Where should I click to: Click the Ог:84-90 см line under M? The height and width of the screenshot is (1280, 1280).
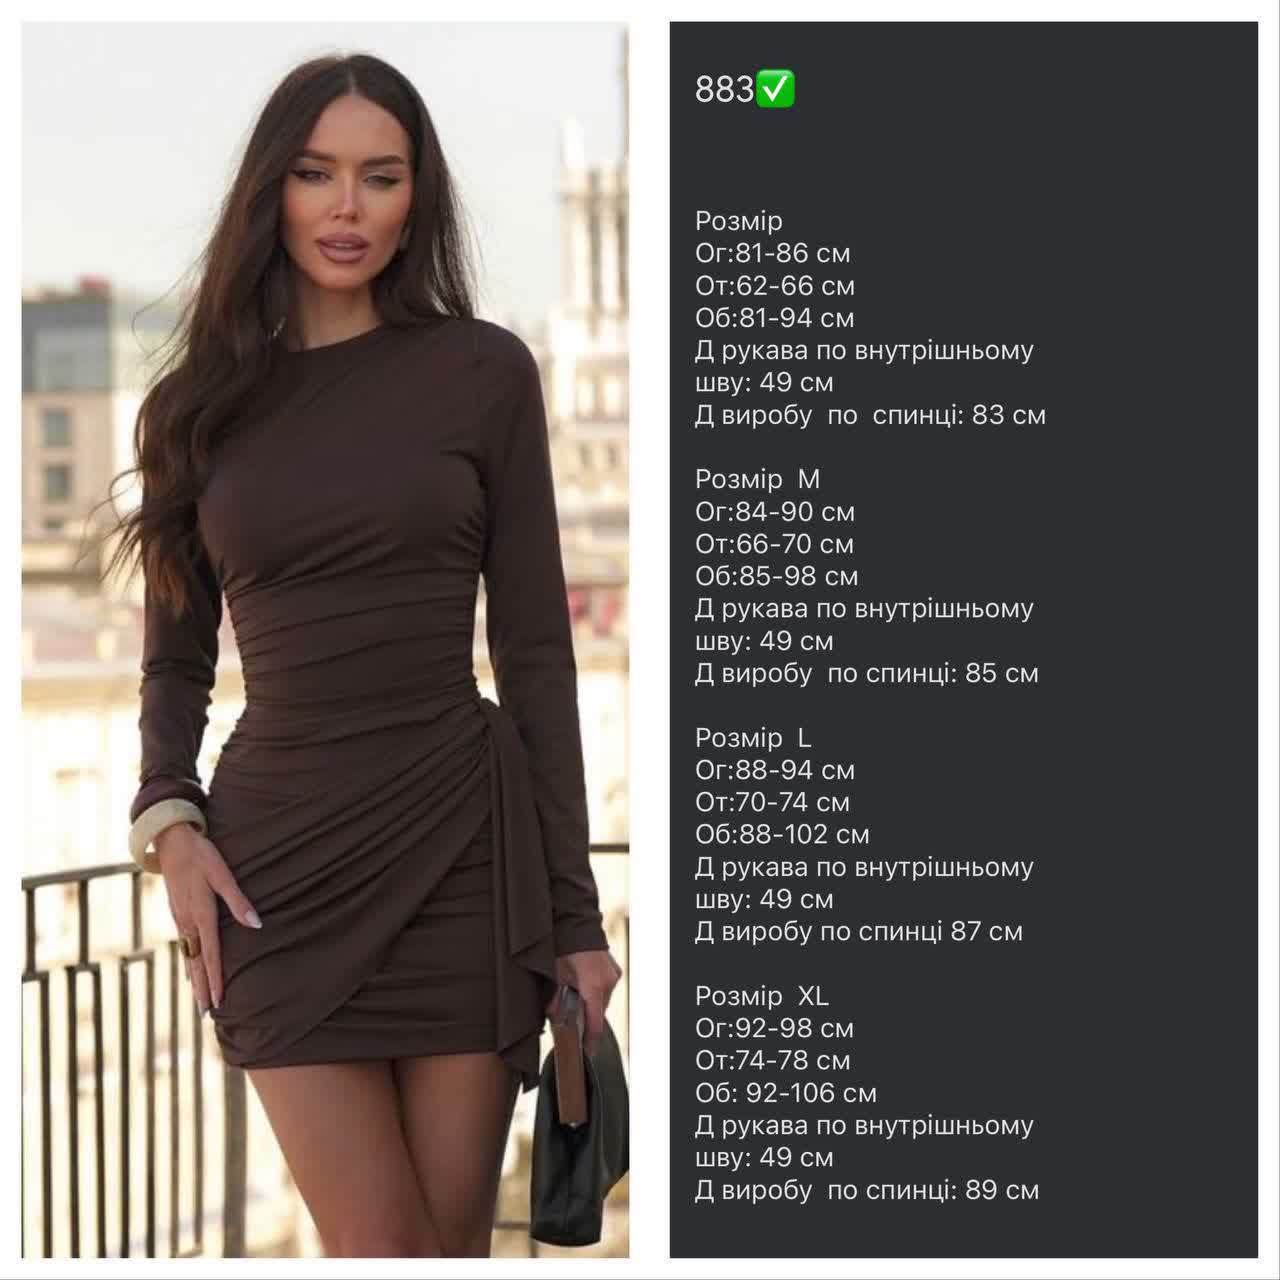pyautogui.click(x=775, y=512)
